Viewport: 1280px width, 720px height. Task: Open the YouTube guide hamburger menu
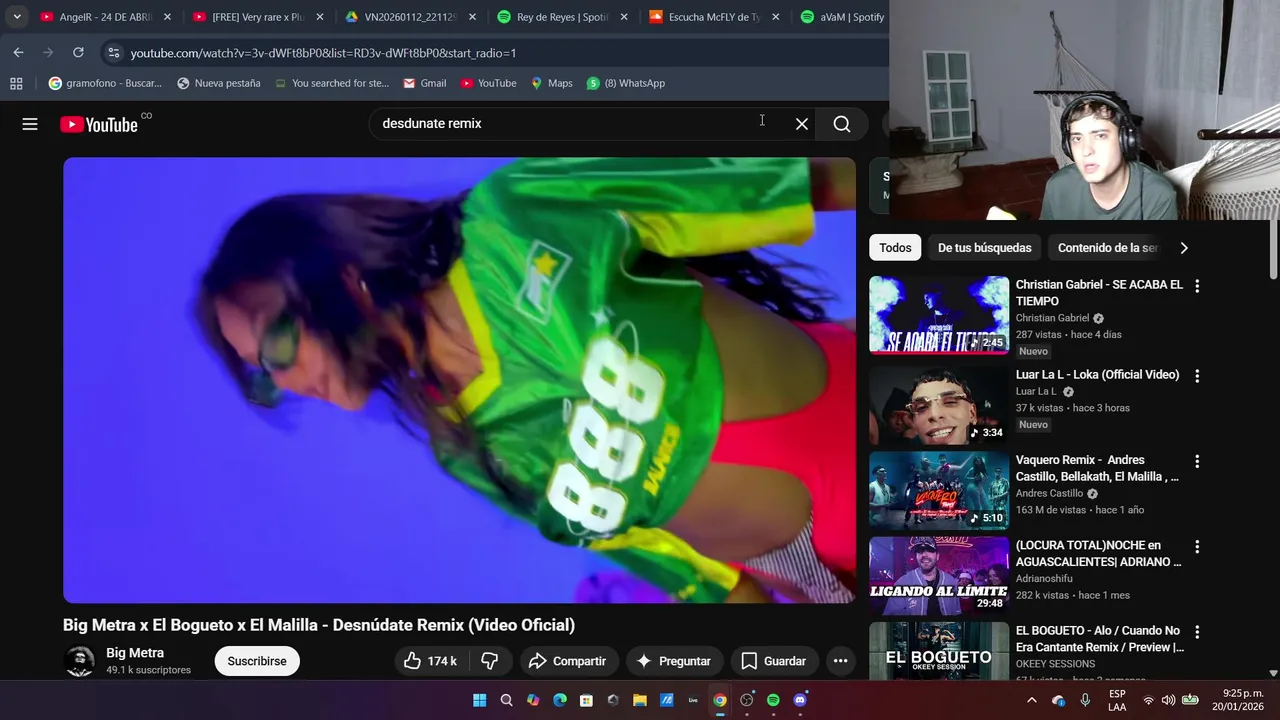point(30,124)
